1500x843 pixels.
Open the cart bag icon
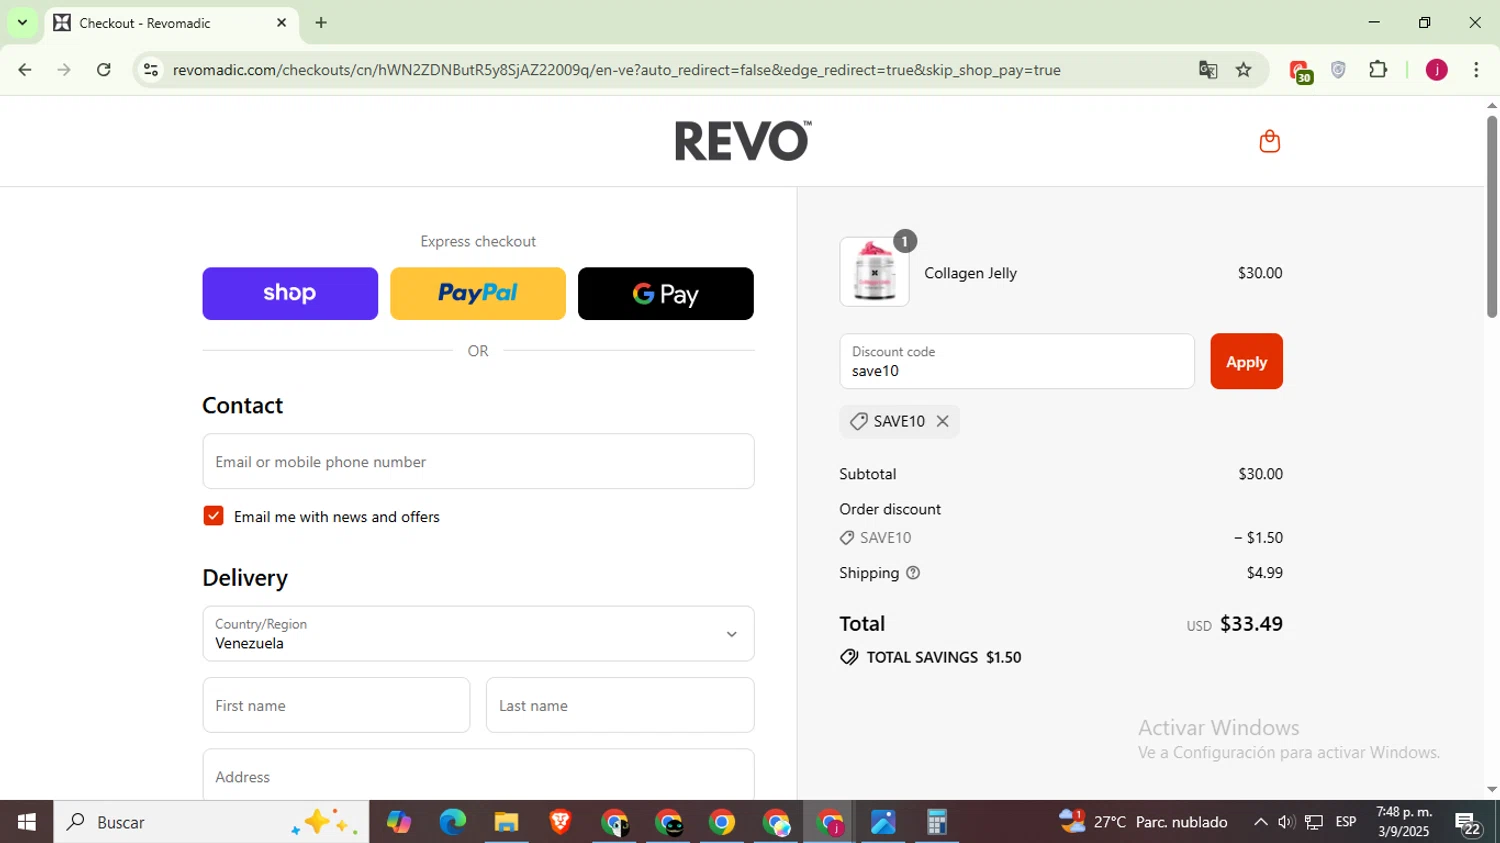point(1269,141)
